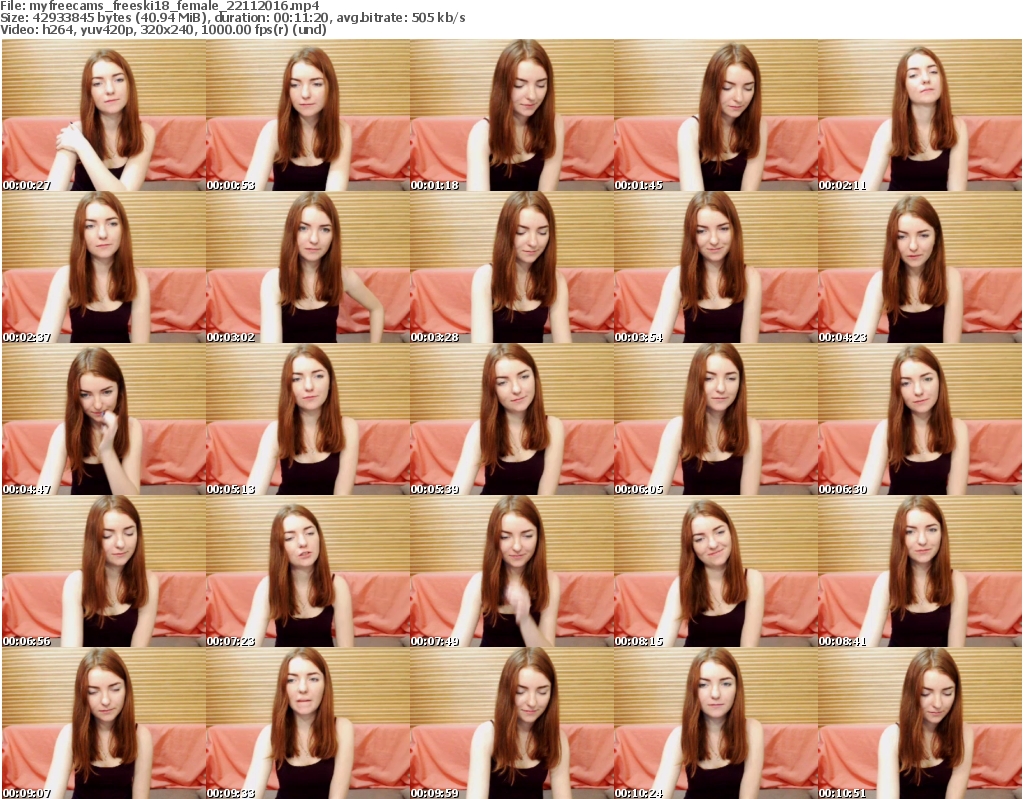This screenshot has height=799, width=1024.
Task: Open the frame stamped 00:03:28
Action: (x=511, y=267)
